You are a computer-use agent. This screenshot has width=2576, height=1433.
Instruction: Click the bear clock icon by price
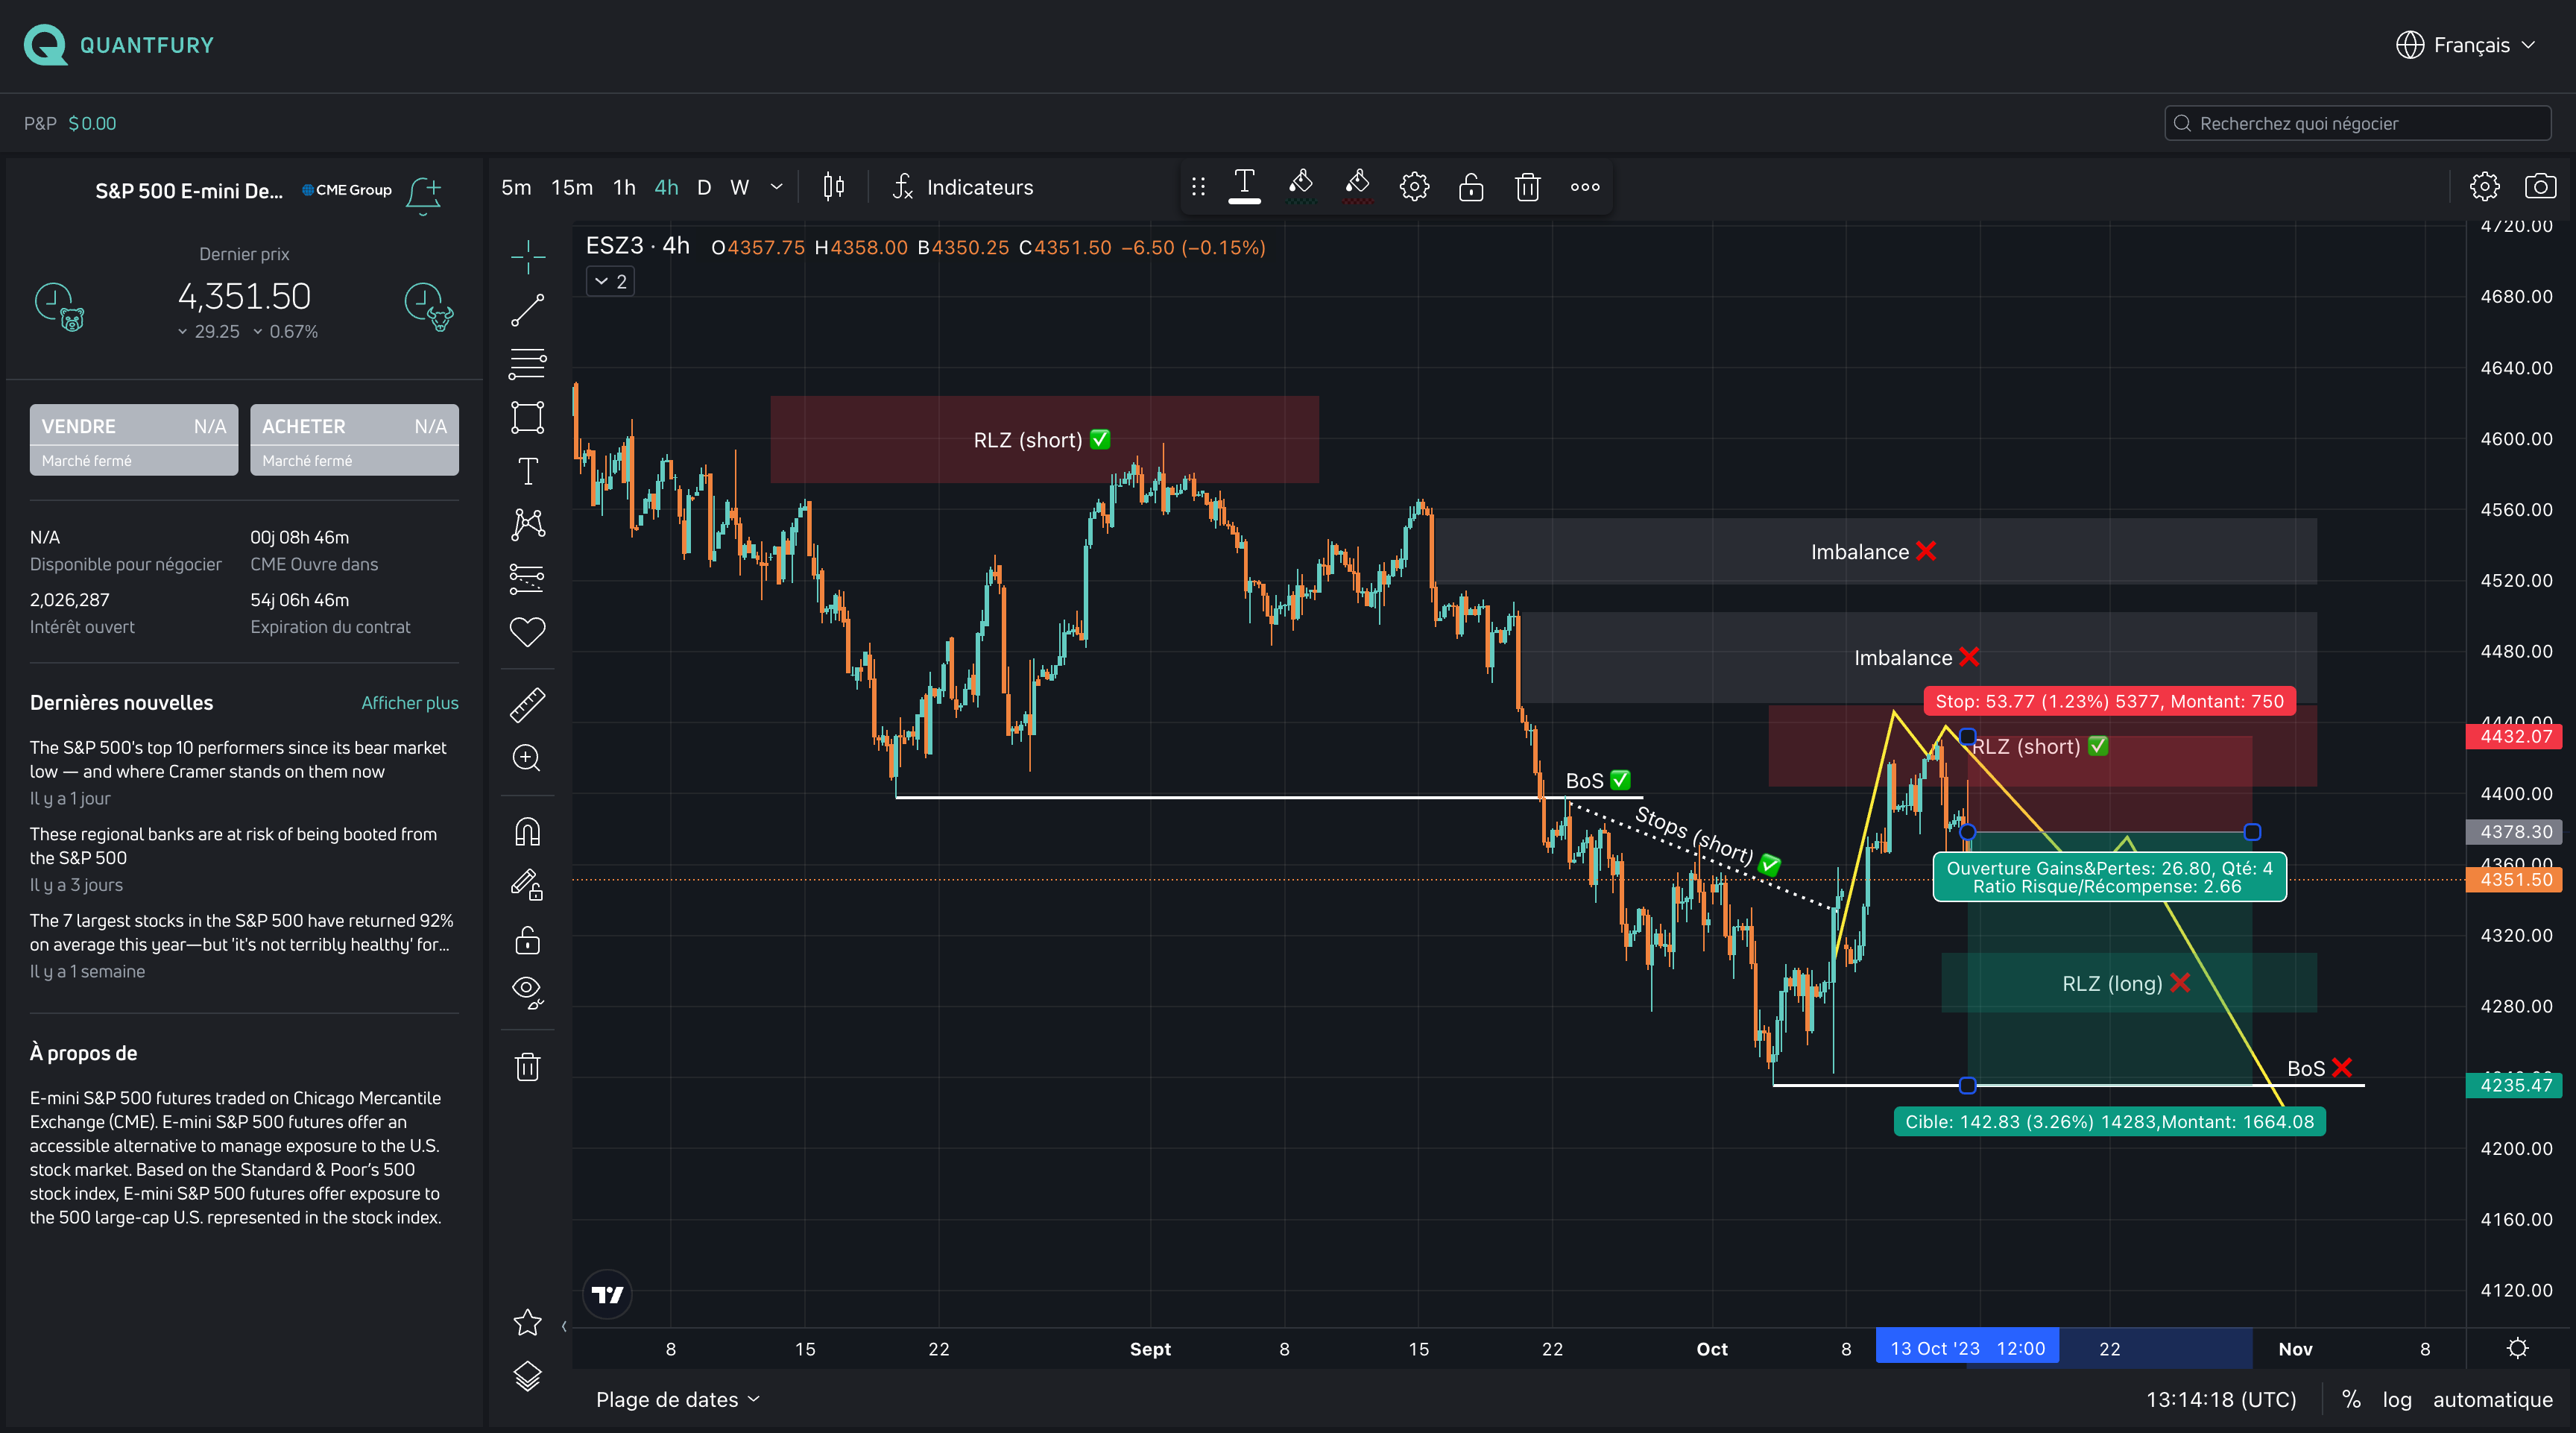point(60,307)
